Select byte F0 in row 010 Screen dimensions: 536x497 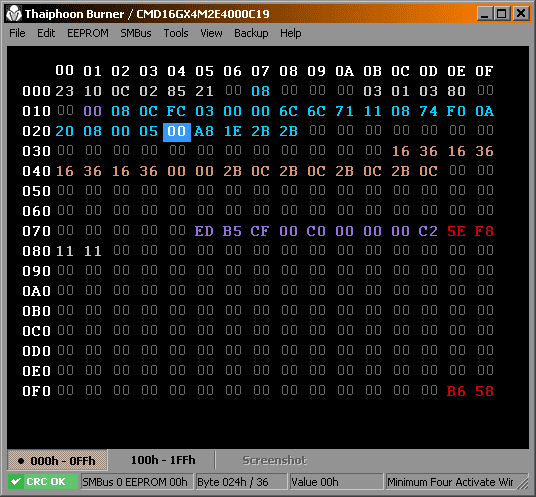click(456, 111)
